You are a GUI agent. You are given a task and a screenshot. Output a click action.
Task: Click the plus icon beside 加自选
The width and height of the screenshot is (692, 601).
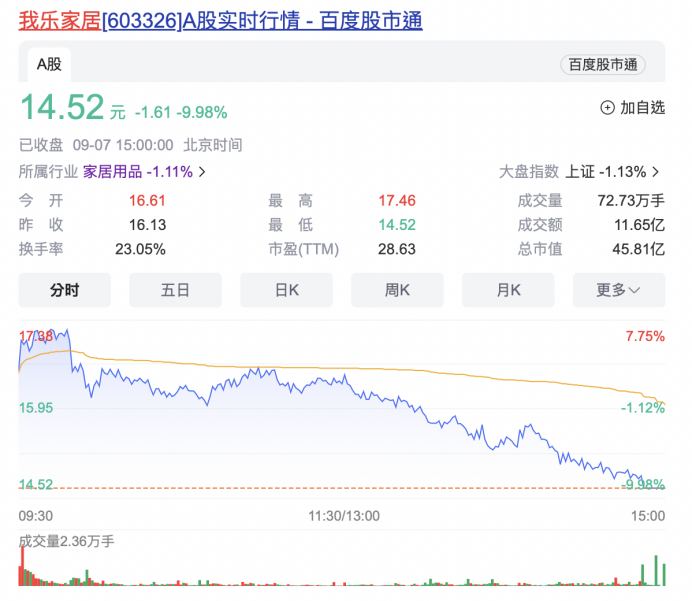[607, 108]
